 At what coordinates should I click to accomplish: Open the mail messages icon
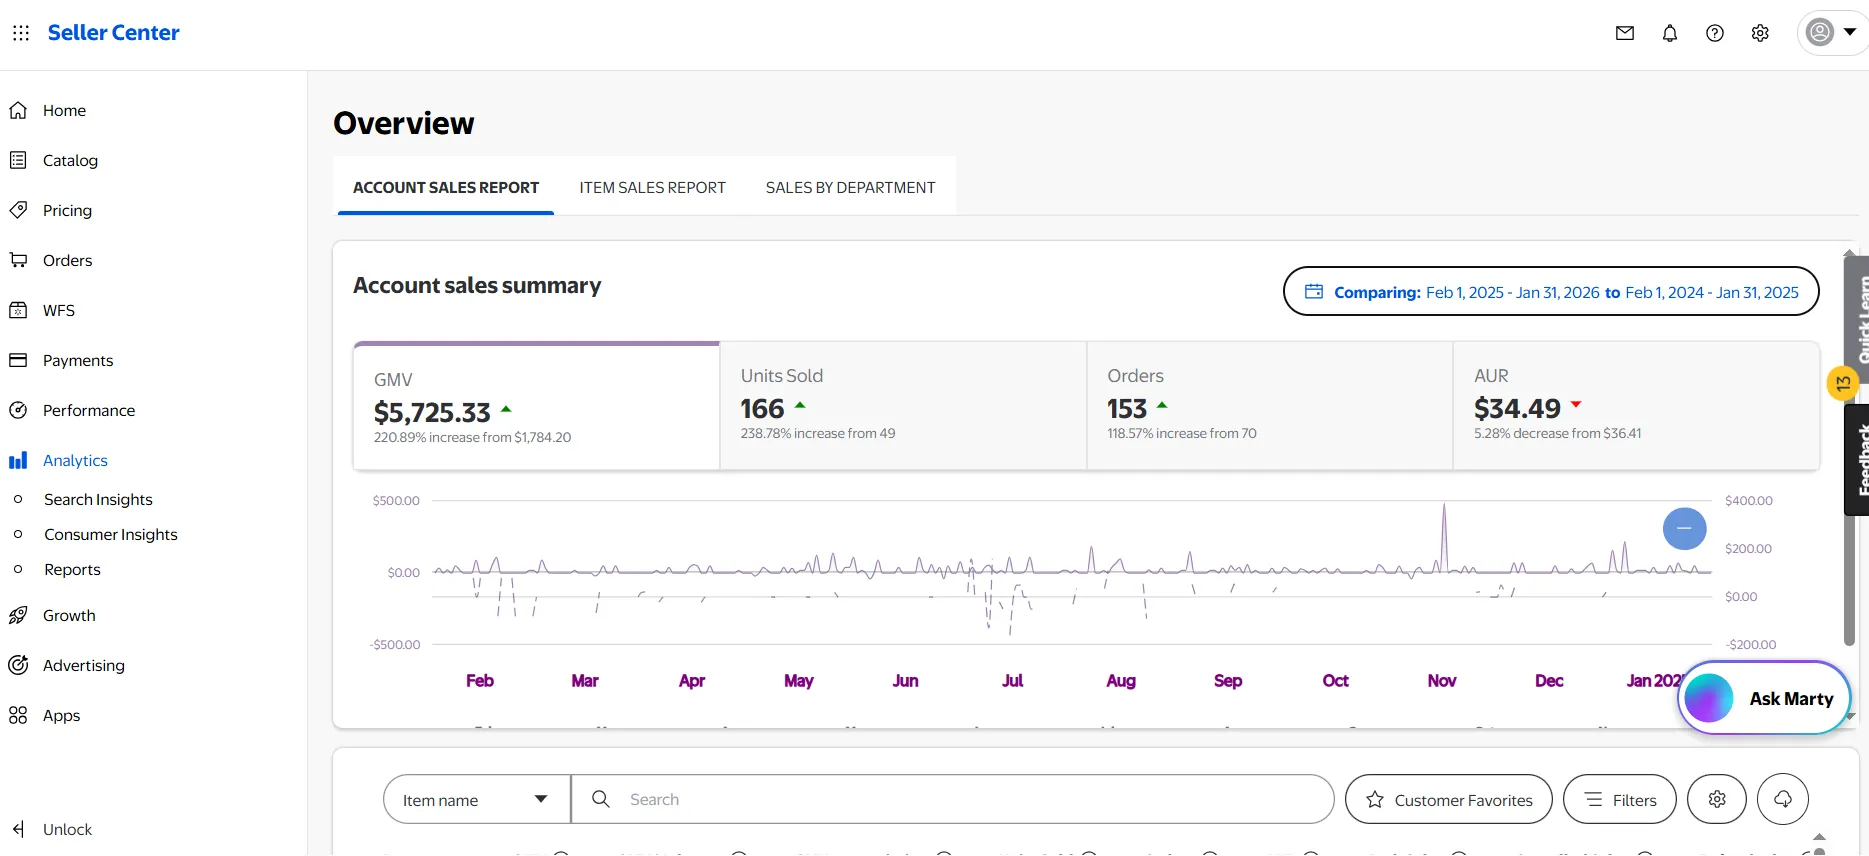tap(1625, 33)
